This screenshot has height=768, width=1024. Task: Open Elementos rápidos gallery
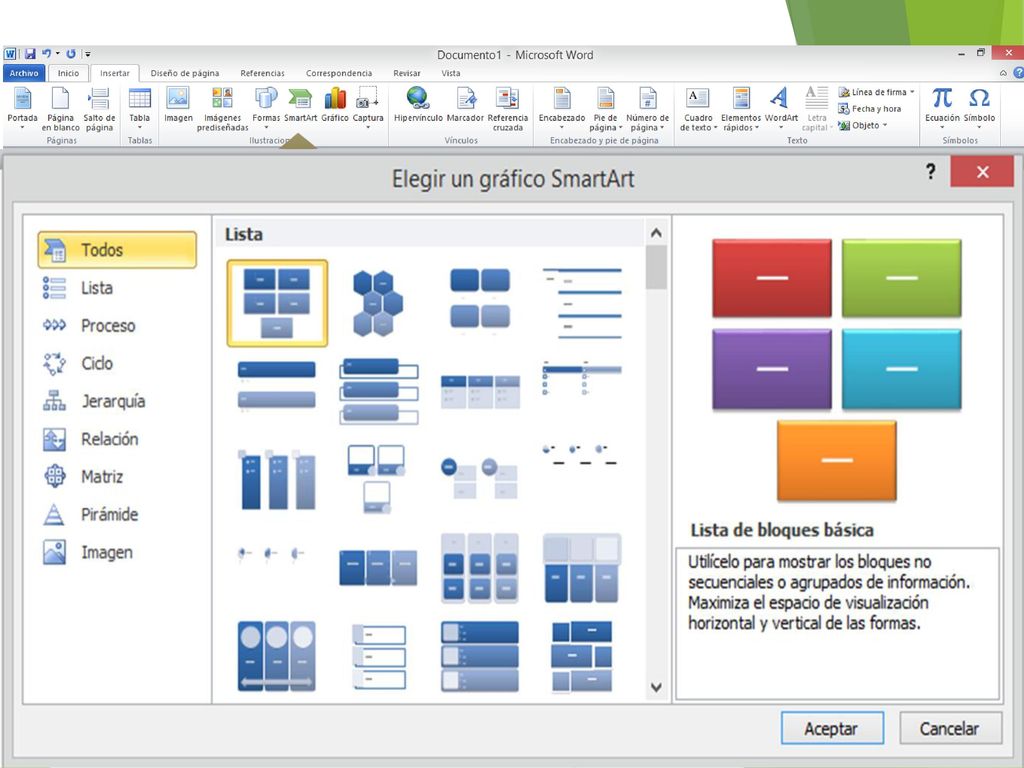[741, 108]
